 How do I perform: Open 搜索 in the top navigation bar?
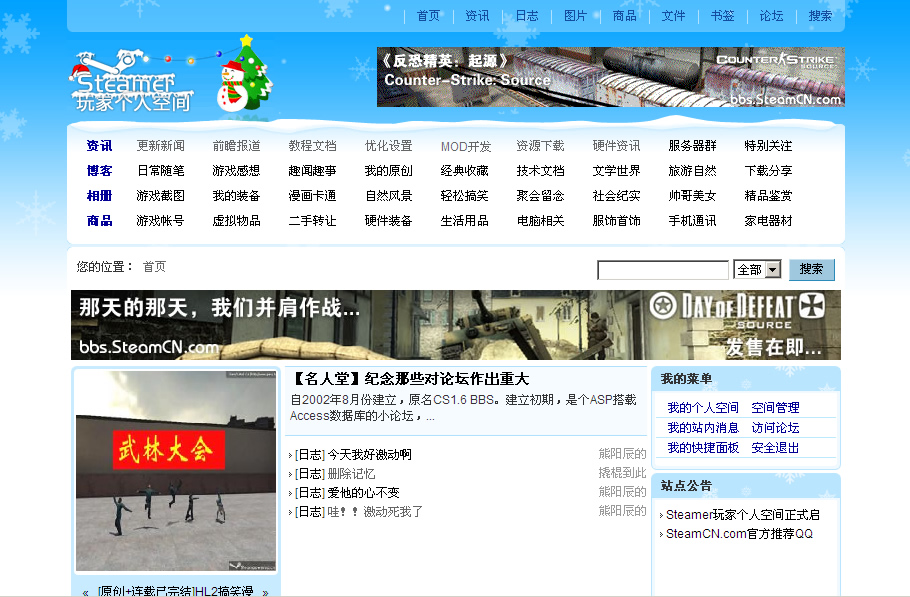(820, 16)
